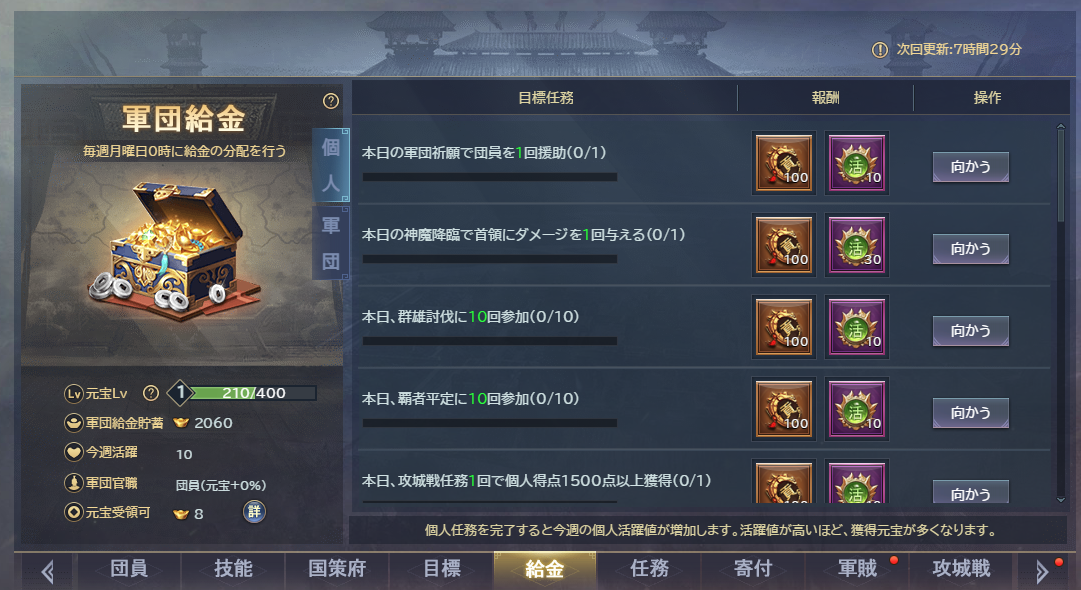The width and height of the screenshot is (1081, 590).
Task: Click 向かう for 群雄討伐 task
Action: pyautogui.click(x=971, y=331)
